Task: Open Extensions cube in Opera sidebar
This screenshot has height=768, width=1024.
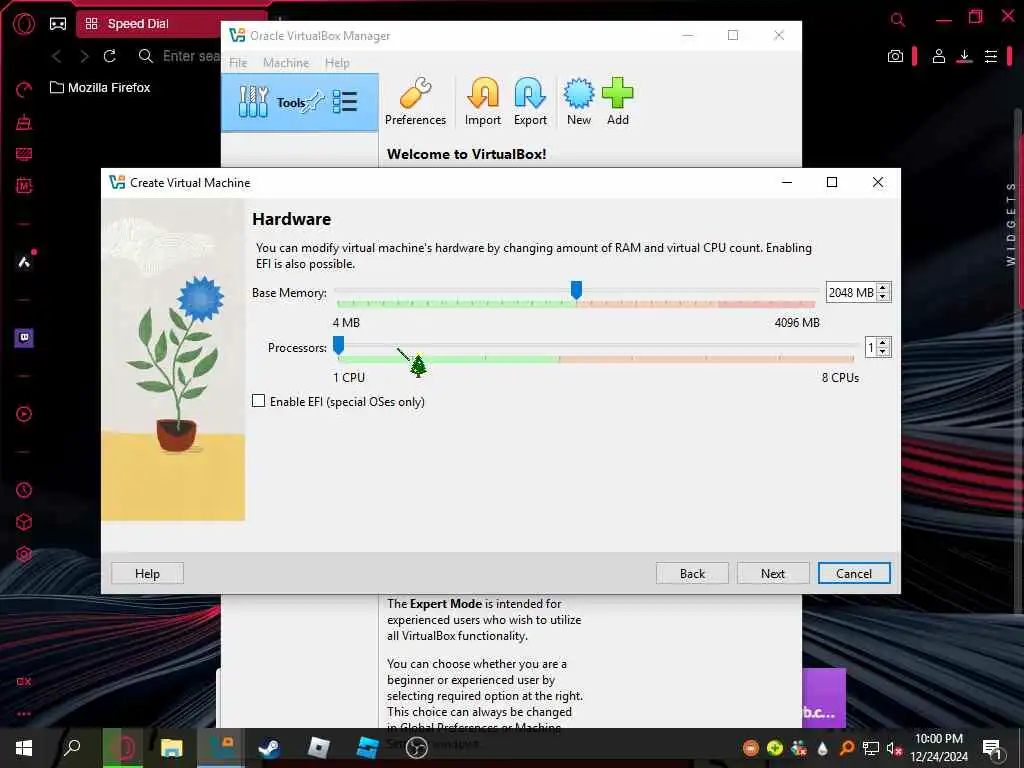Action: pos(24,522)
